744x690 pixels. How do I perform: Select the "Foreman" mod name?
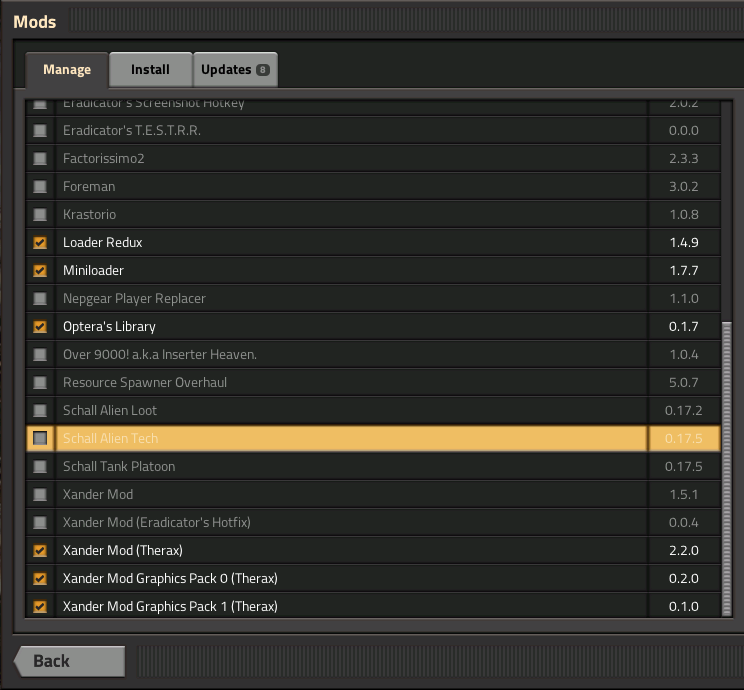89,186
